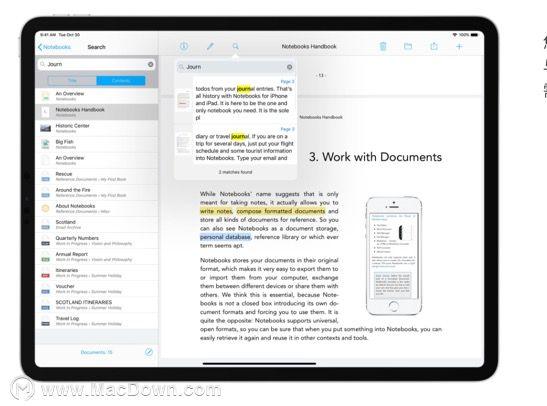Click highlighted text 'compose formatted documents'
The image size is (547, 406).
click(281, 211)
